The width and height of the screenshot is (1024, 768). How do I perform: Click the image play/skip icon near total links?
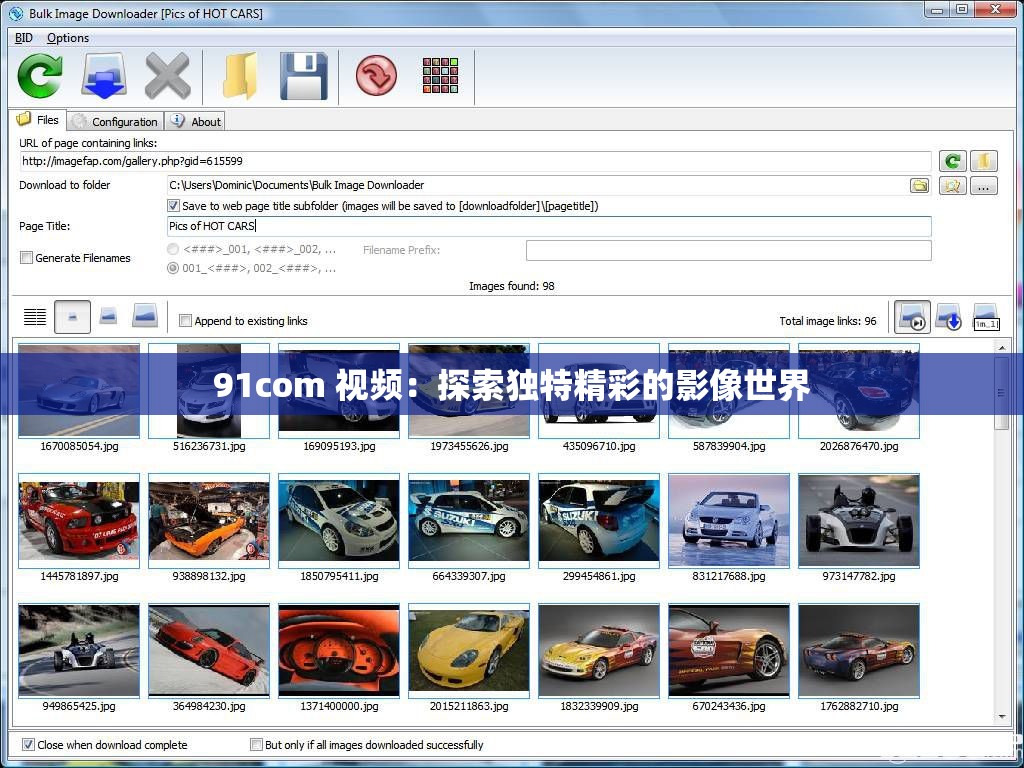(912, 317)
